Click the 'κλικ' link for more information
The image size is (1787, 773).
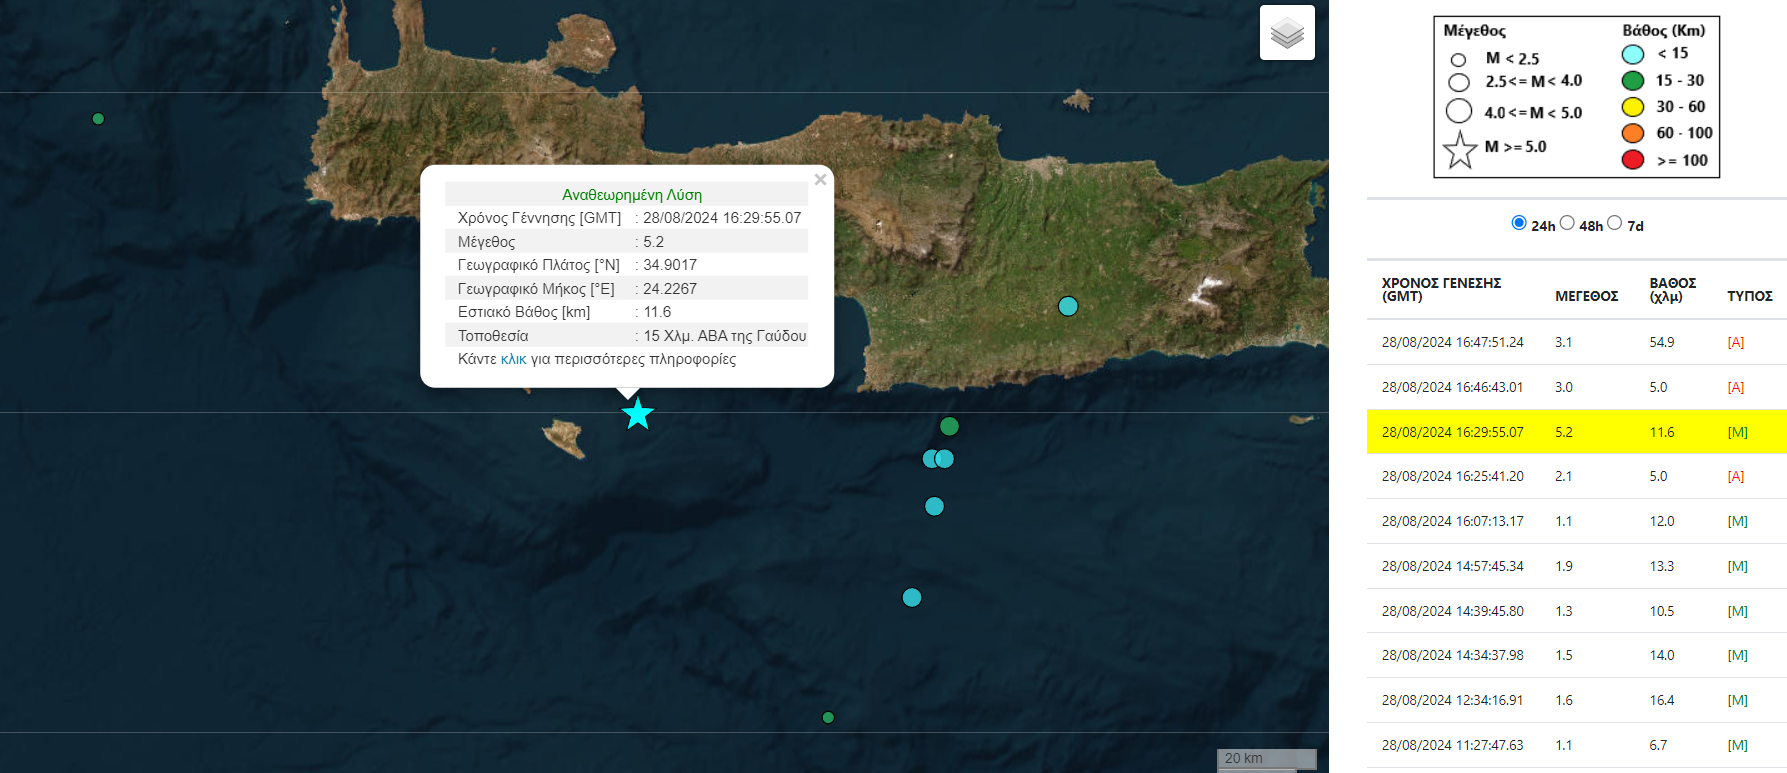tap(513, 359)
